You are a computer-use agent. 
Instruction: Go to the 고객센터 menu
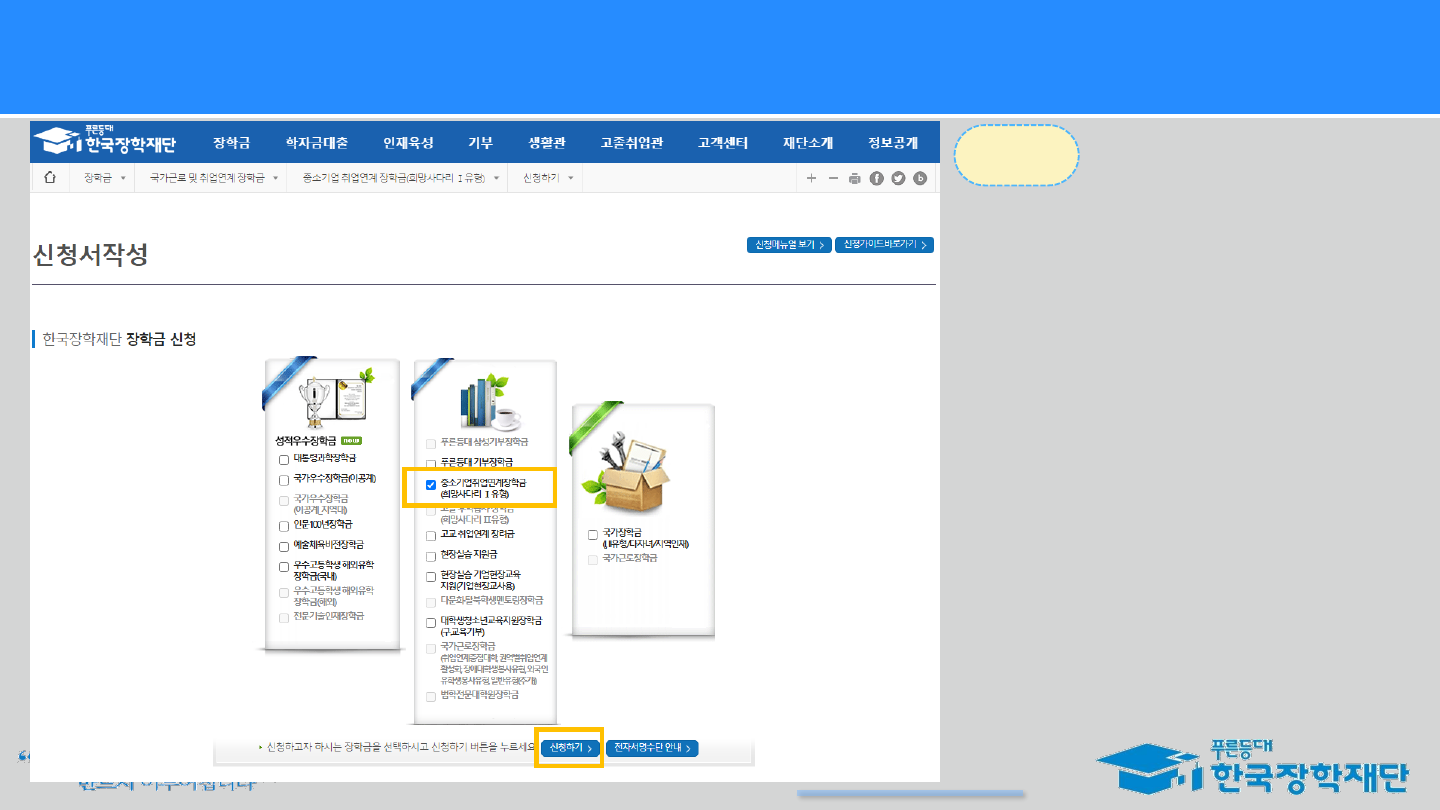coord(723,143)
